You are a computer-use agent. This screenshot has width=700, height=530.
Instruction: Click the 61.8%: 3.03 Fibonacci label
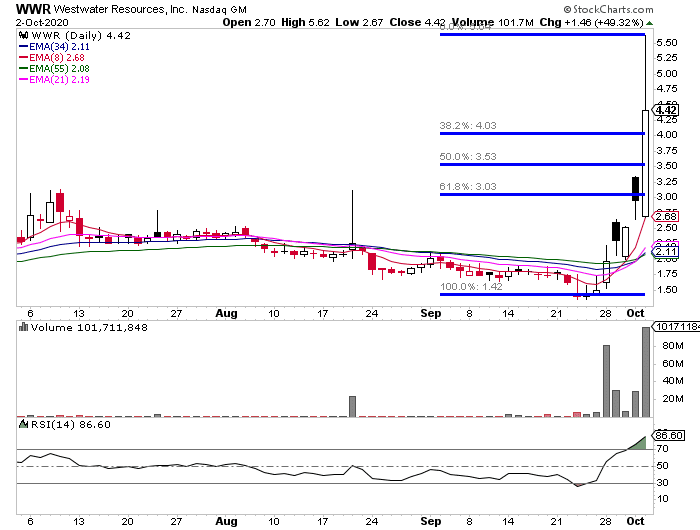point(468,187)
